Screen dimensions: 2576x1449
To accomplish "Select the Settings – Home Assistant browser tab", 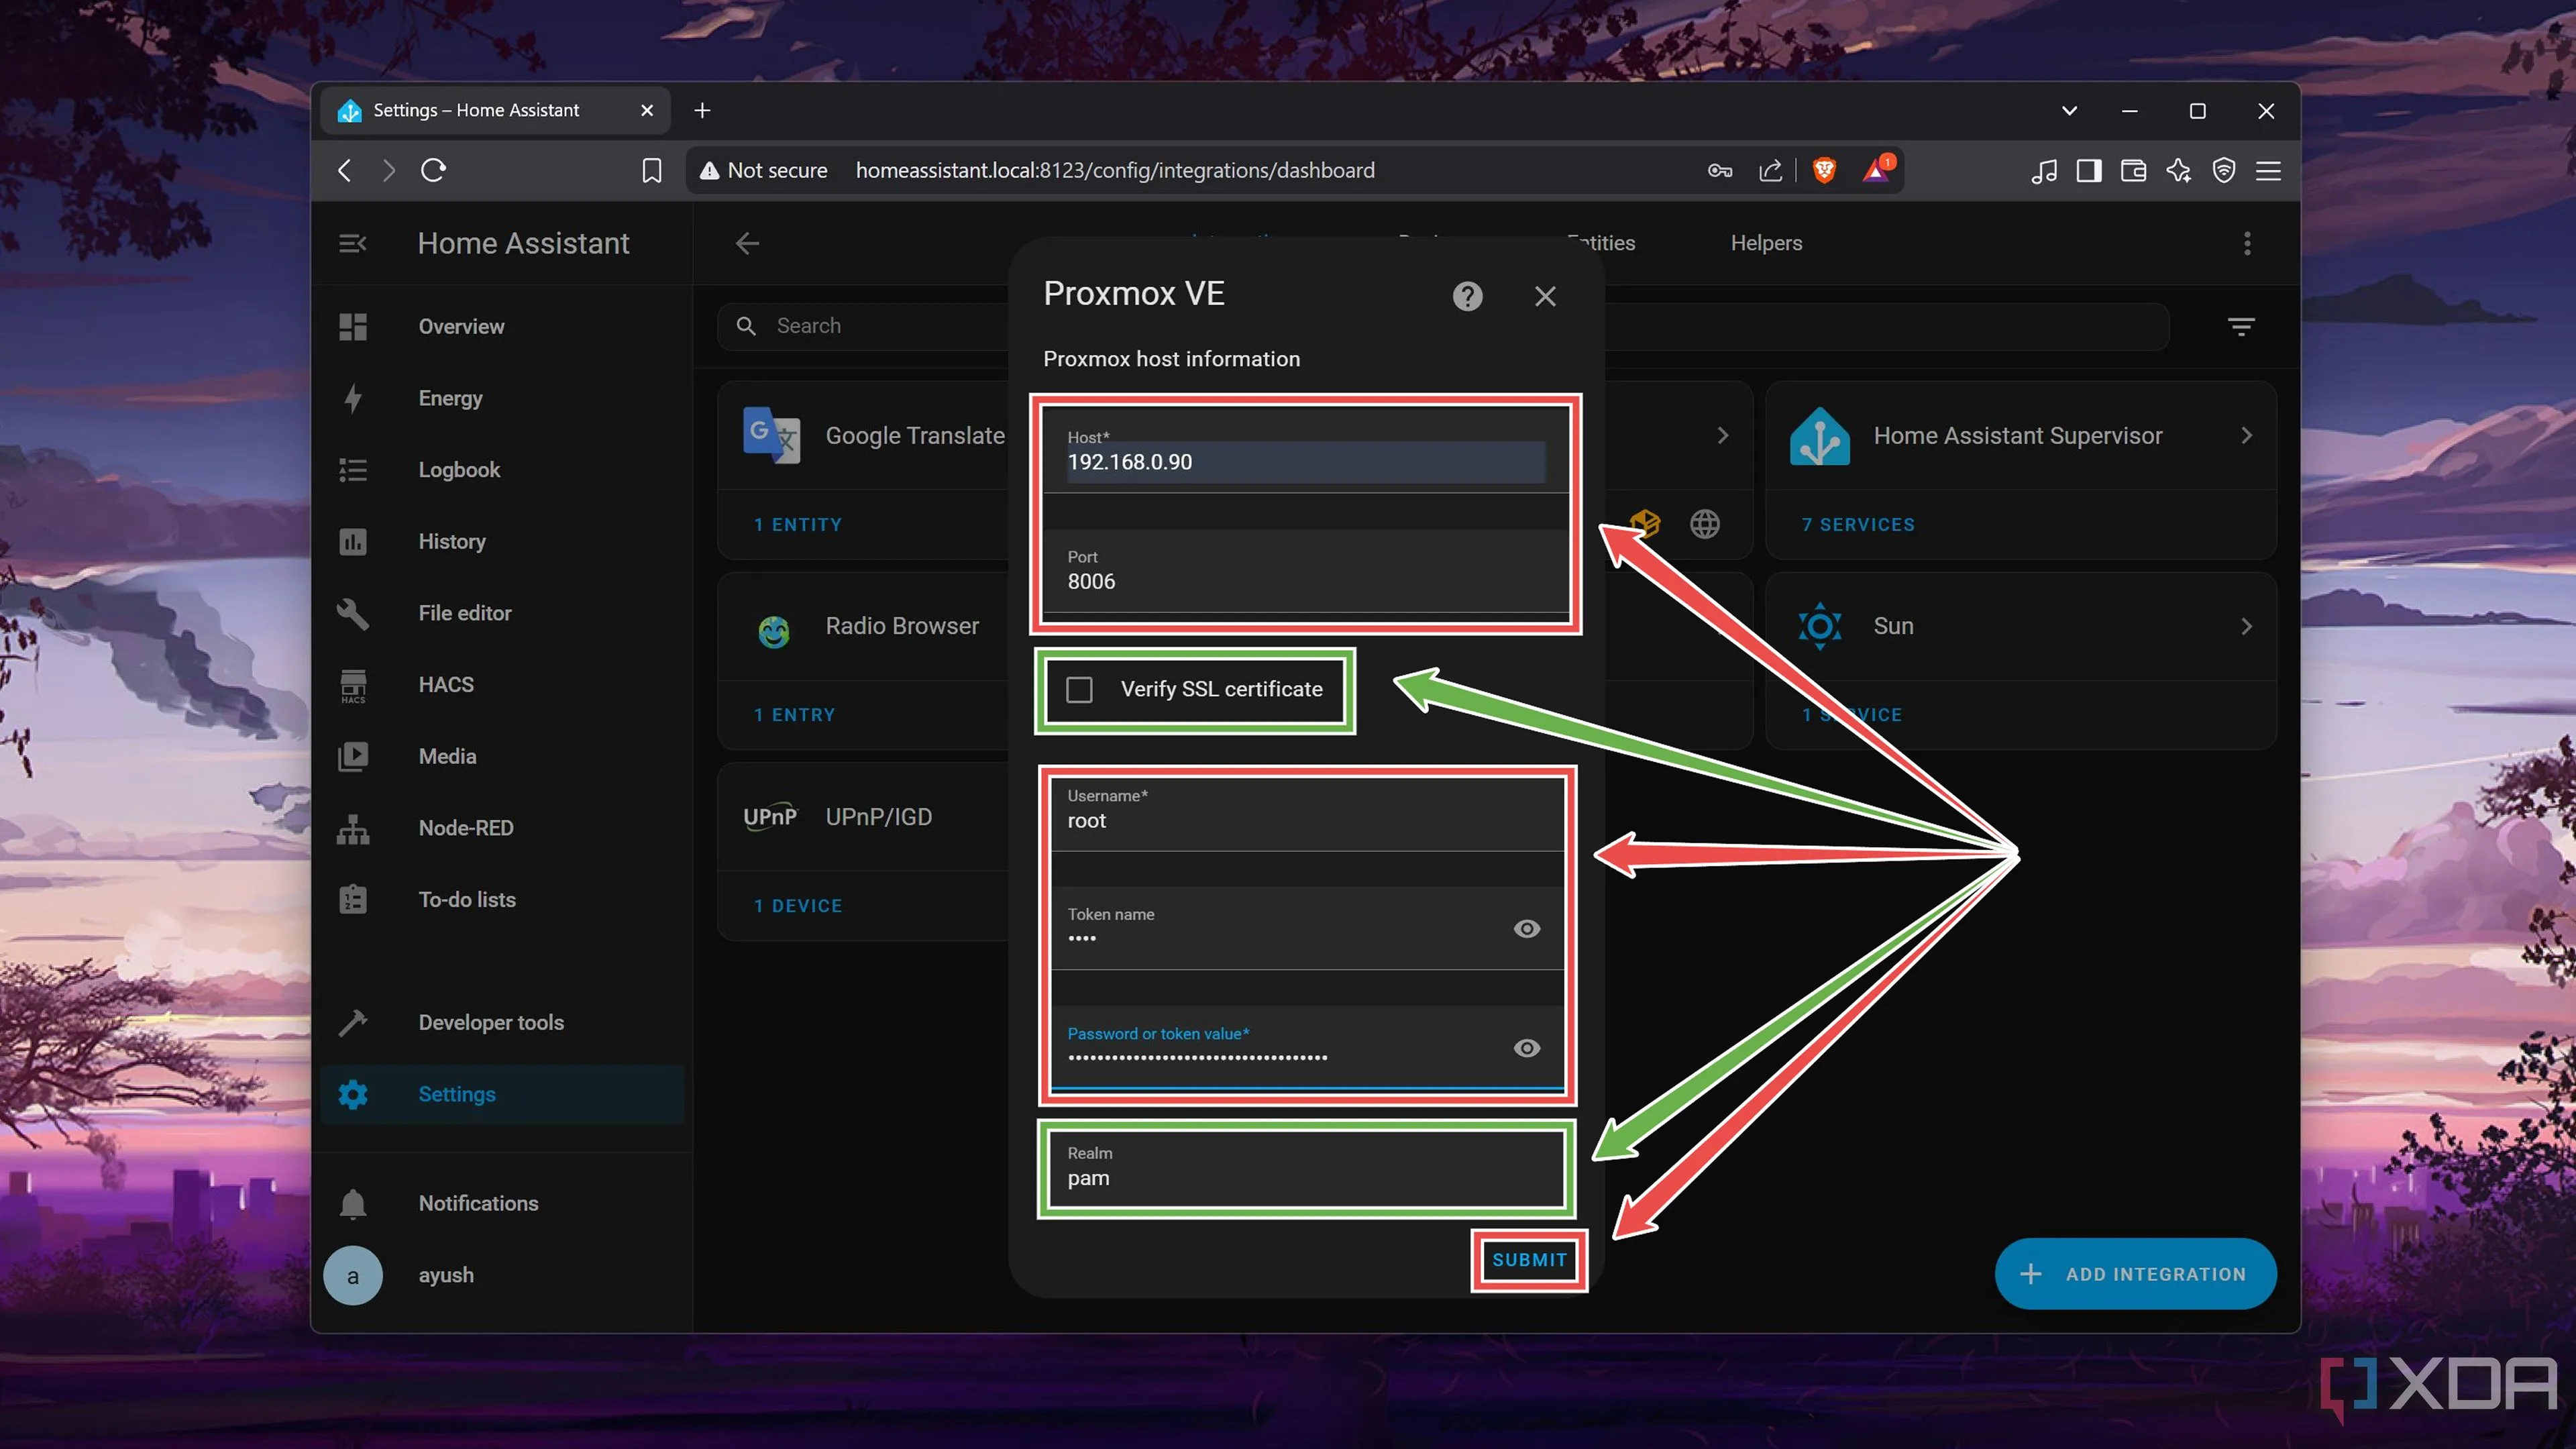I will tap(496, 110).
